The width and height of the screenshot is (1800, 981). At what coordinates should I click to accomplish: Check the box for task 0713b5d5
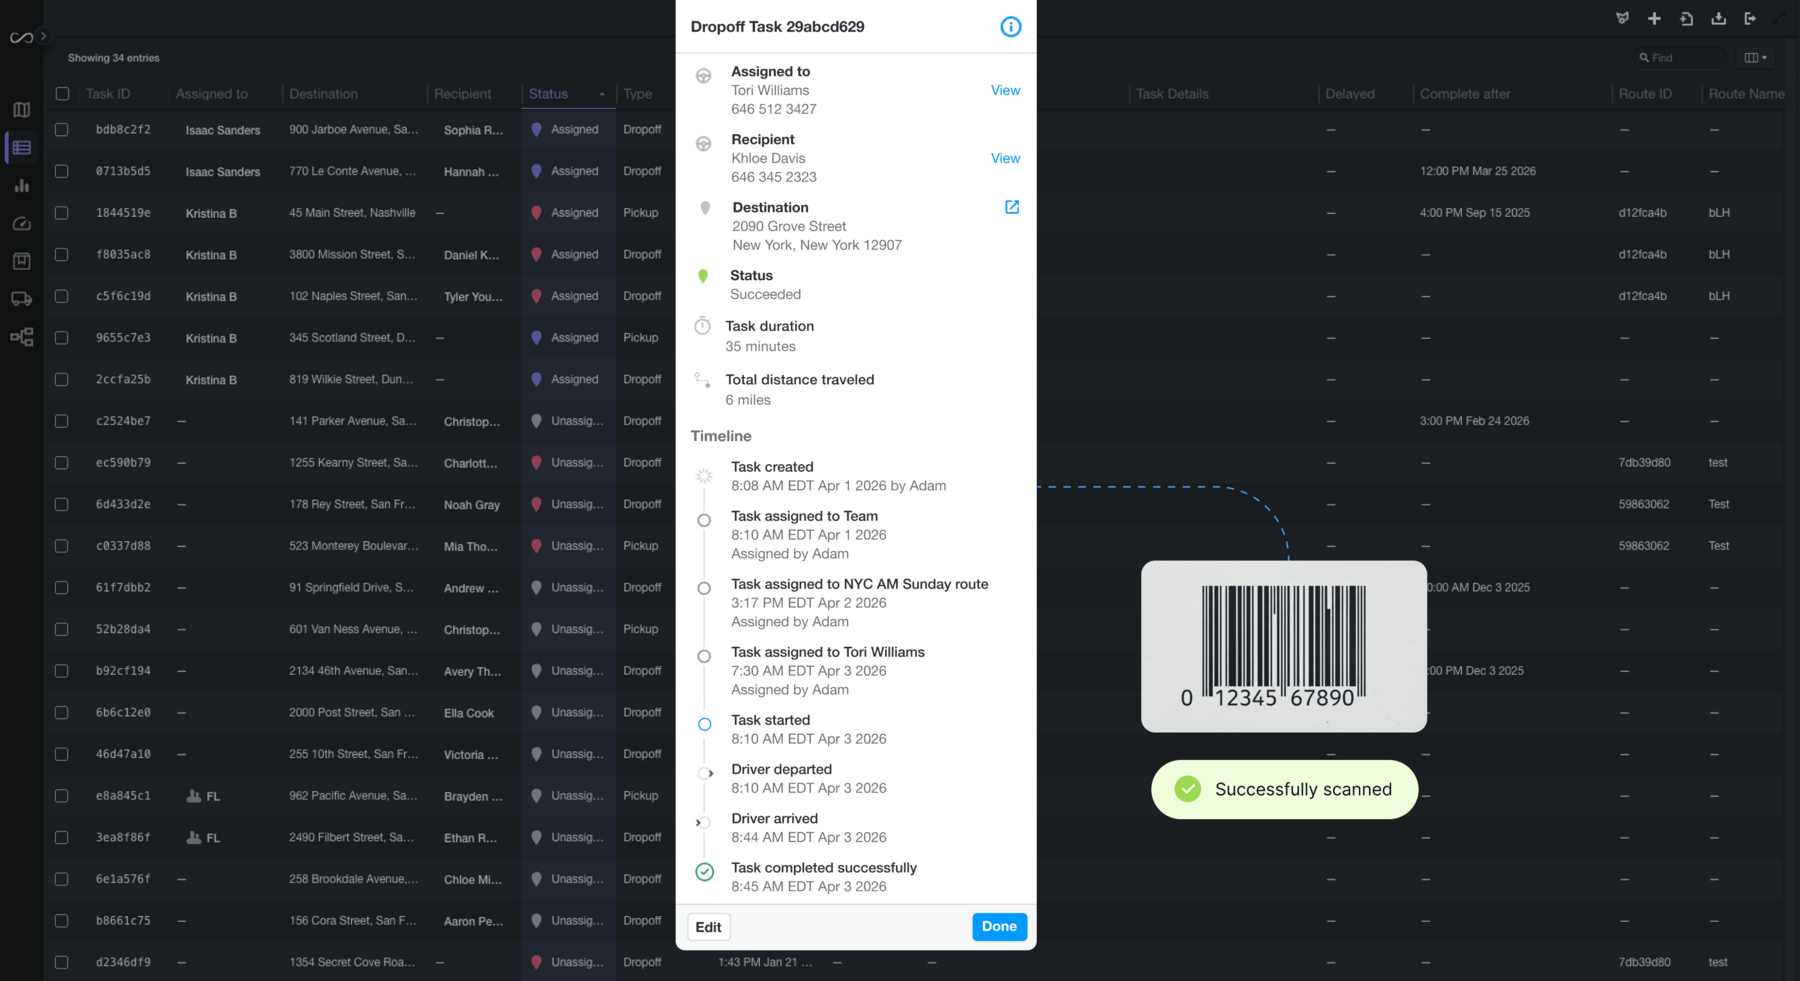pos(62,171)
